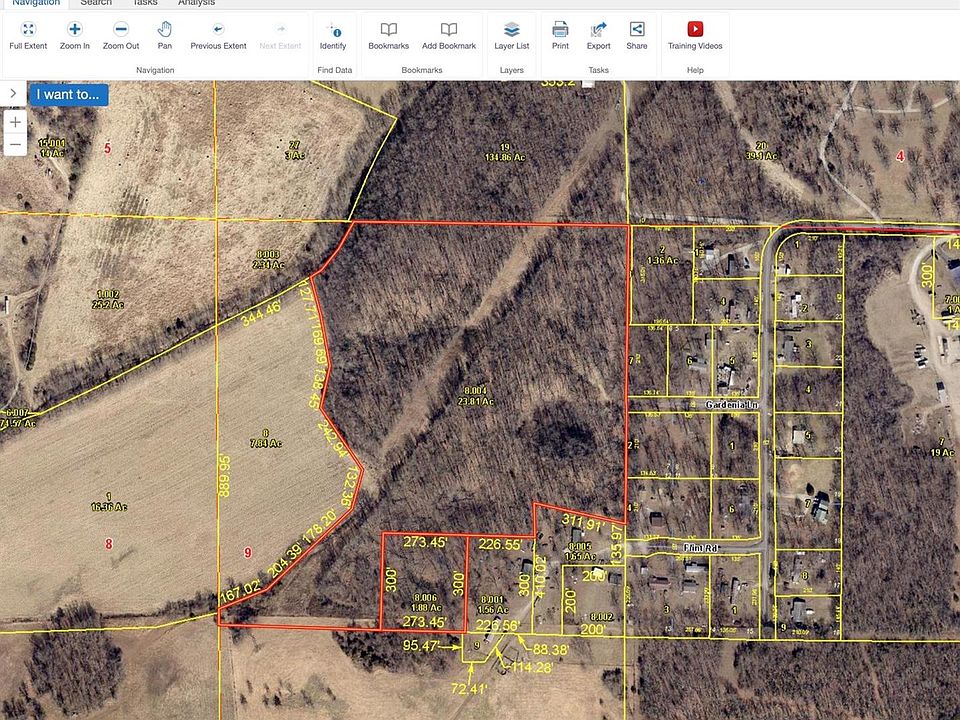Click parcel label 8.004 23.81 Ac
Image resolution: width=960 pixels, height=720 pixels.
476,396
